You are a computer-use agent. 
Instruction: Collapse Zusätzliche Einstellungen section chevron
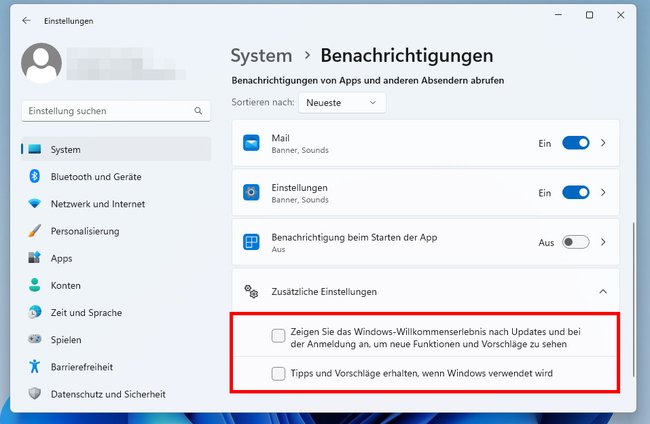point(603,291)
